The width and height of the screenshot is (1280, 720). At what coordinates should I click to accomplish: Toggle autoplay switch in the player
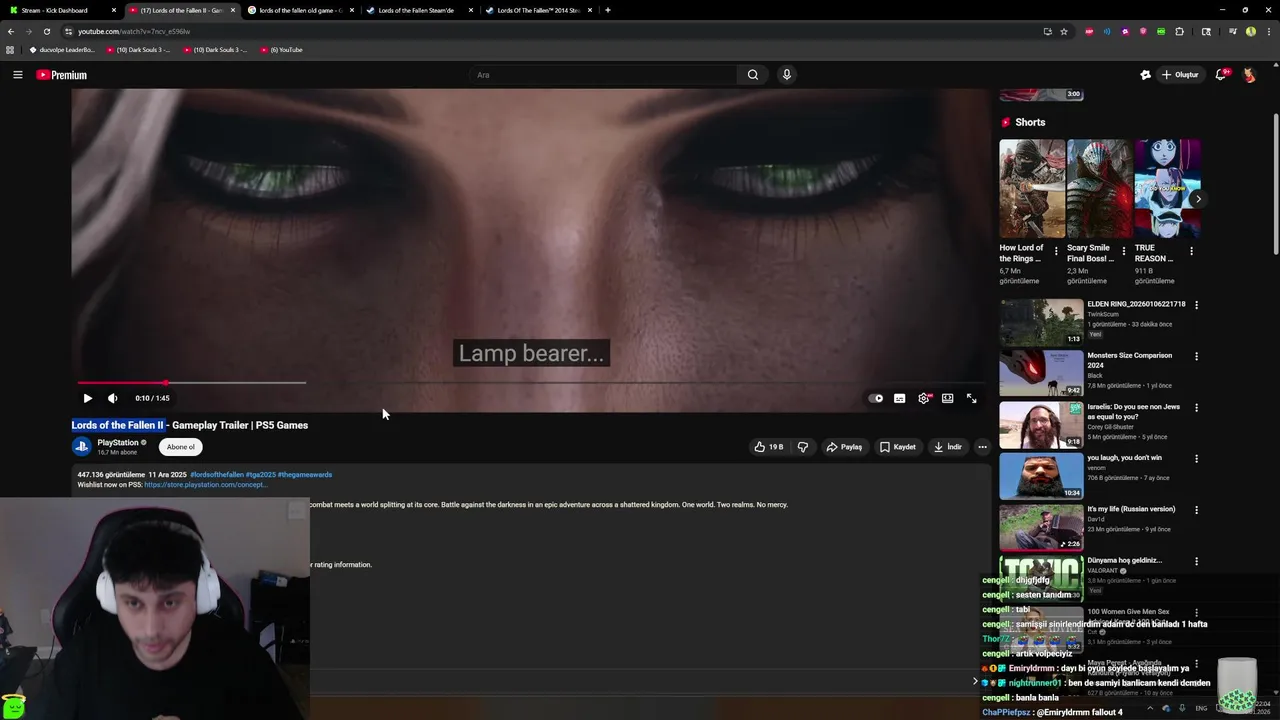[x=876, y=398]
